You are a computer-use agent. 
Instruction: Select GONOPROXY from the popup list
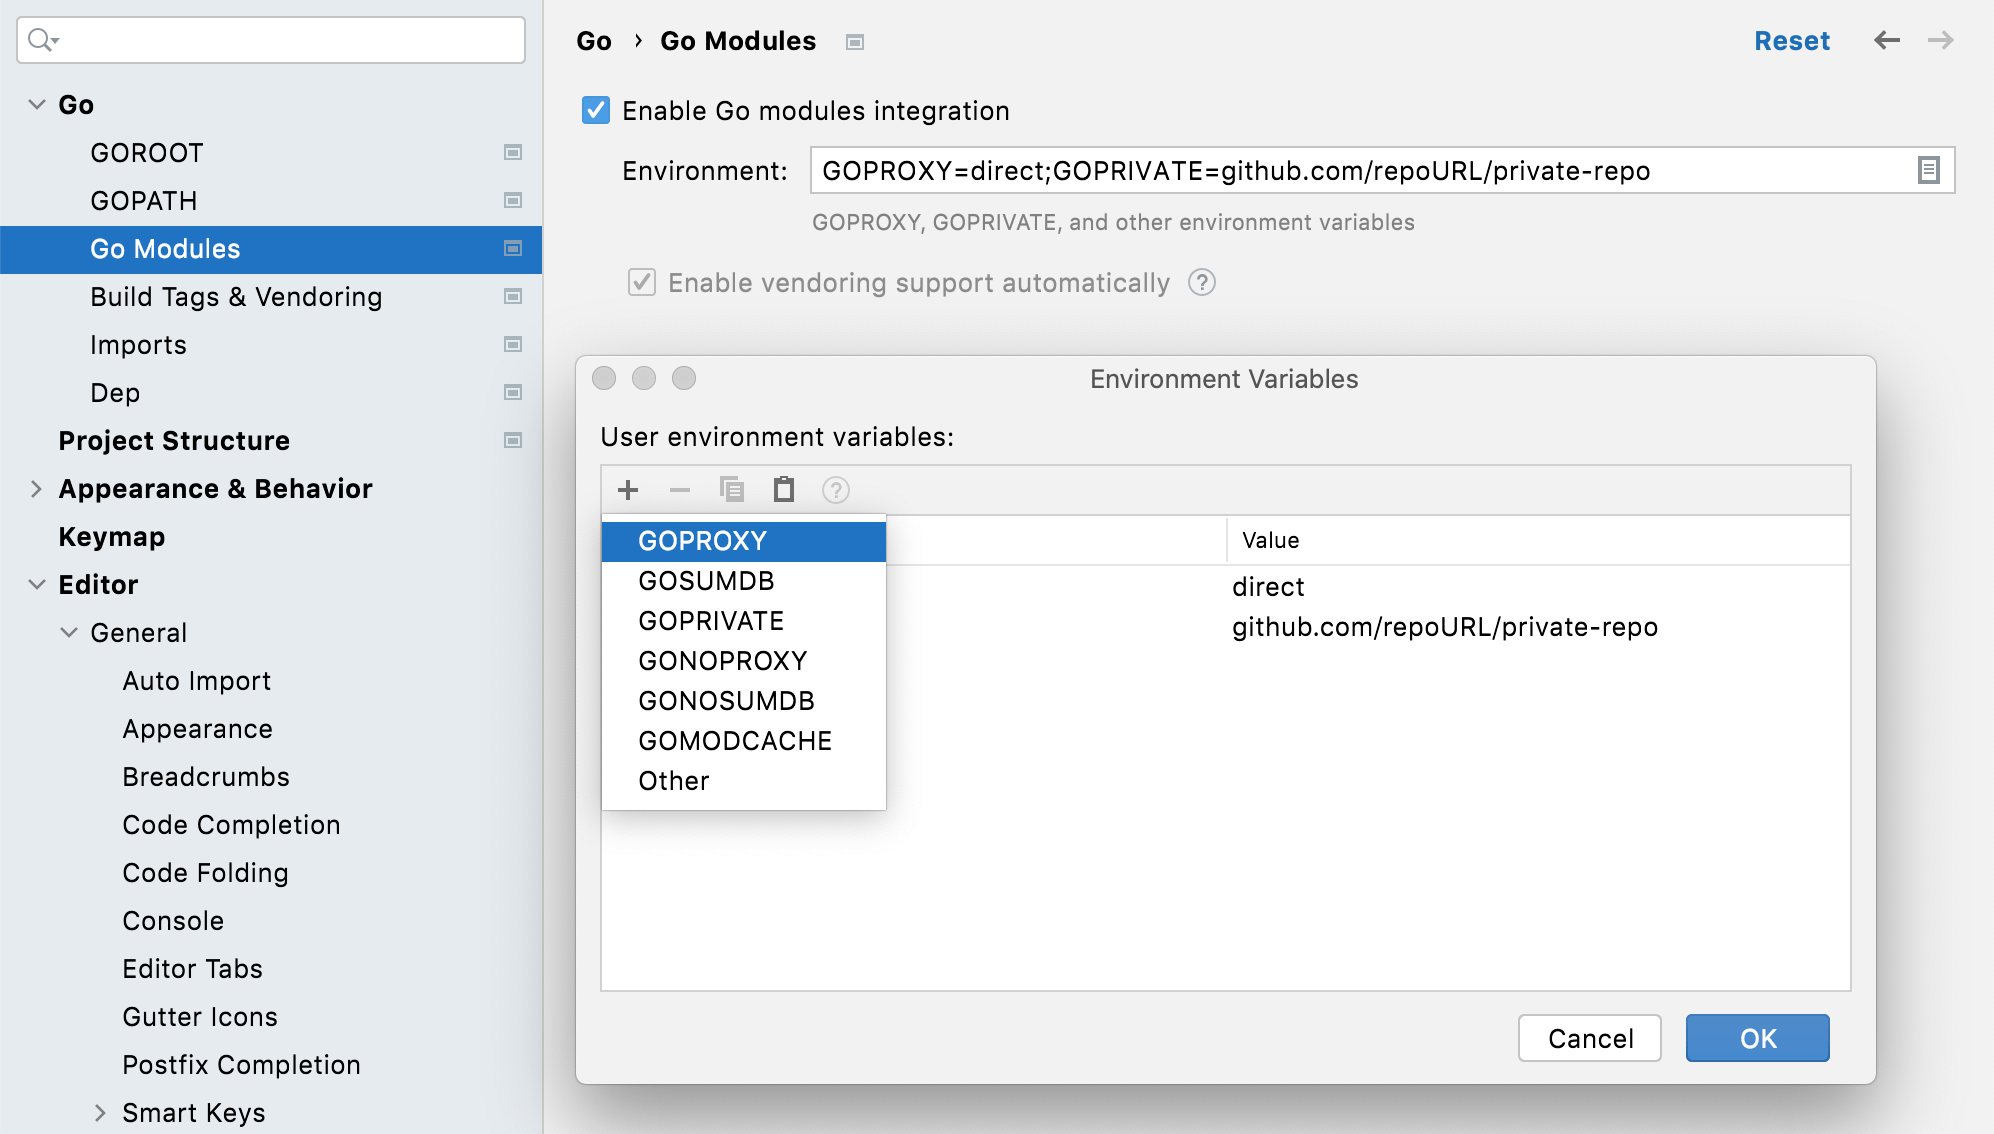click(744, 661)
